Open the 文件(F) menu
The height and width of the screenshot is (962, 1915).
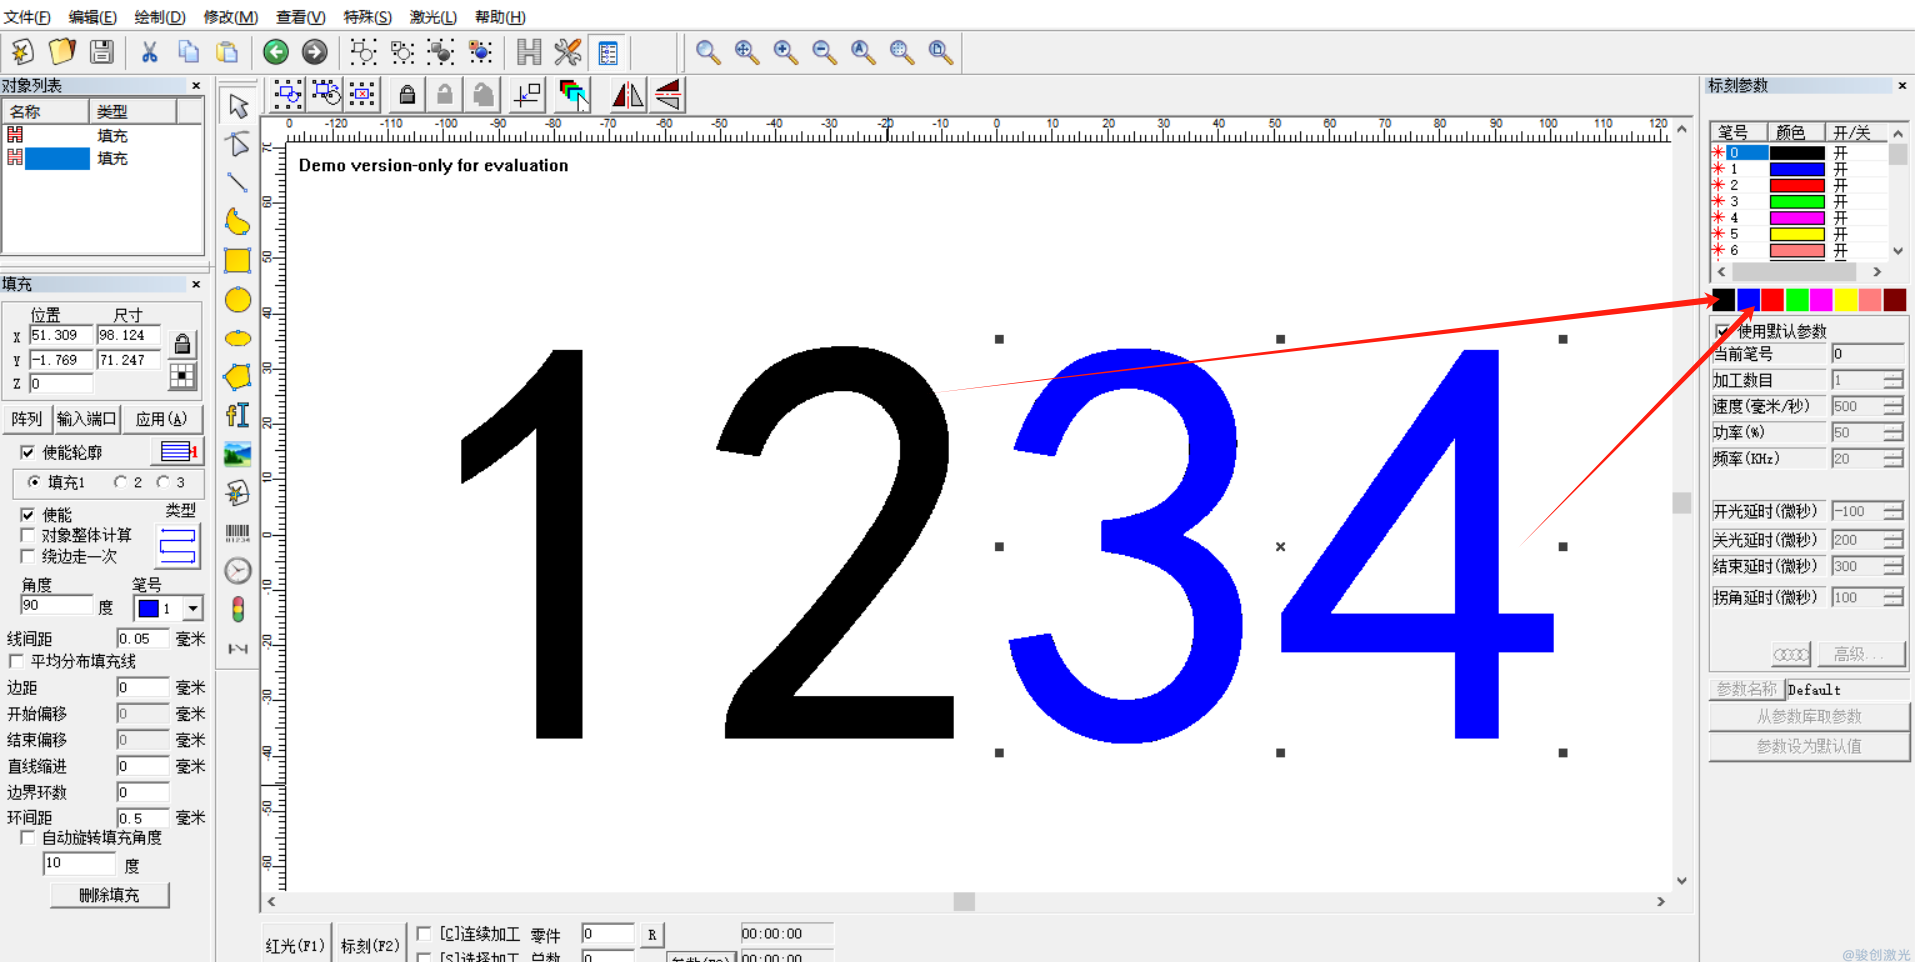pyautogui.click(x=27, y=17)
